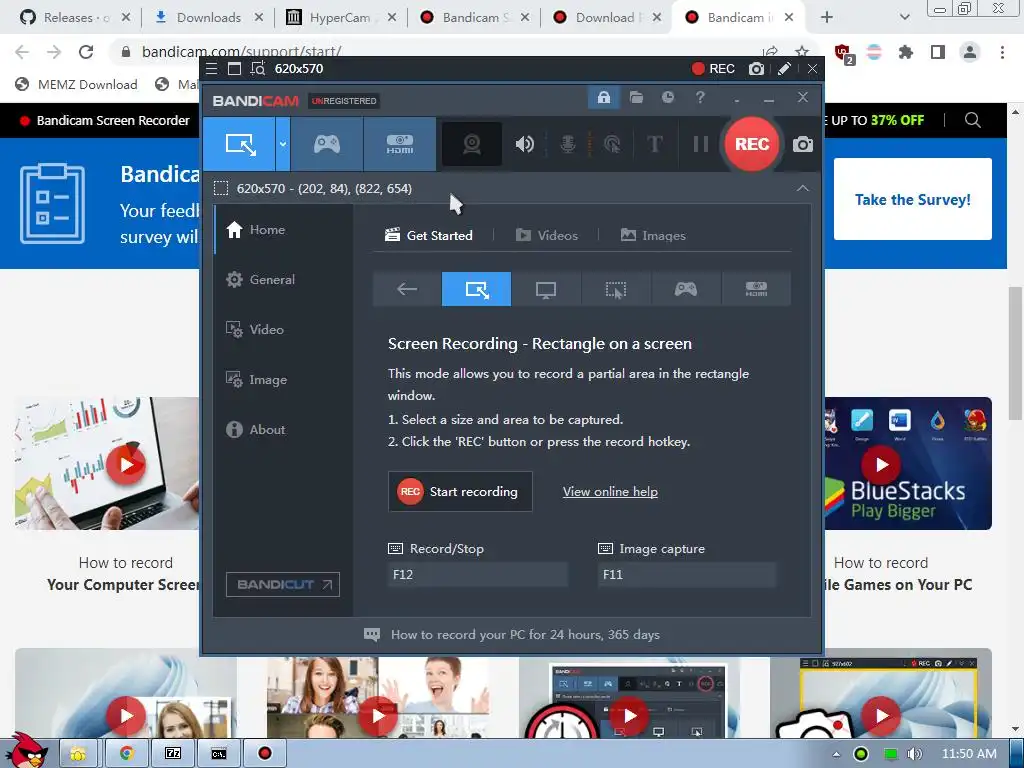This screenshot has width=1024, height=768.
Task: Open the View online help link
Action: [x=610, y=492]
